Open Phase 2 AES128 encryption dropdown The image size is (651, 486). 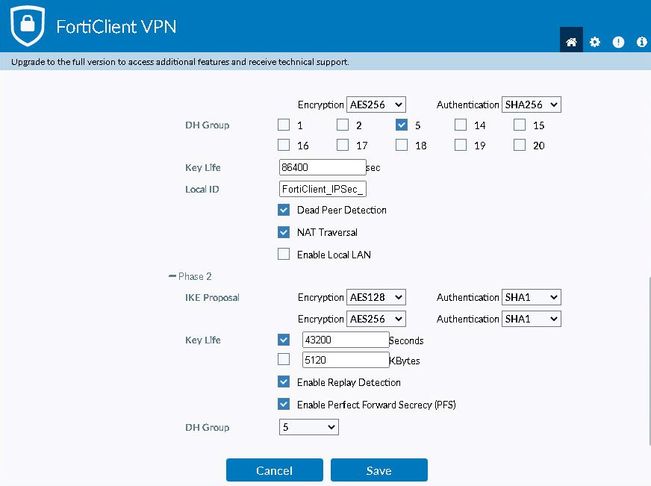click(x=375, y=297)
